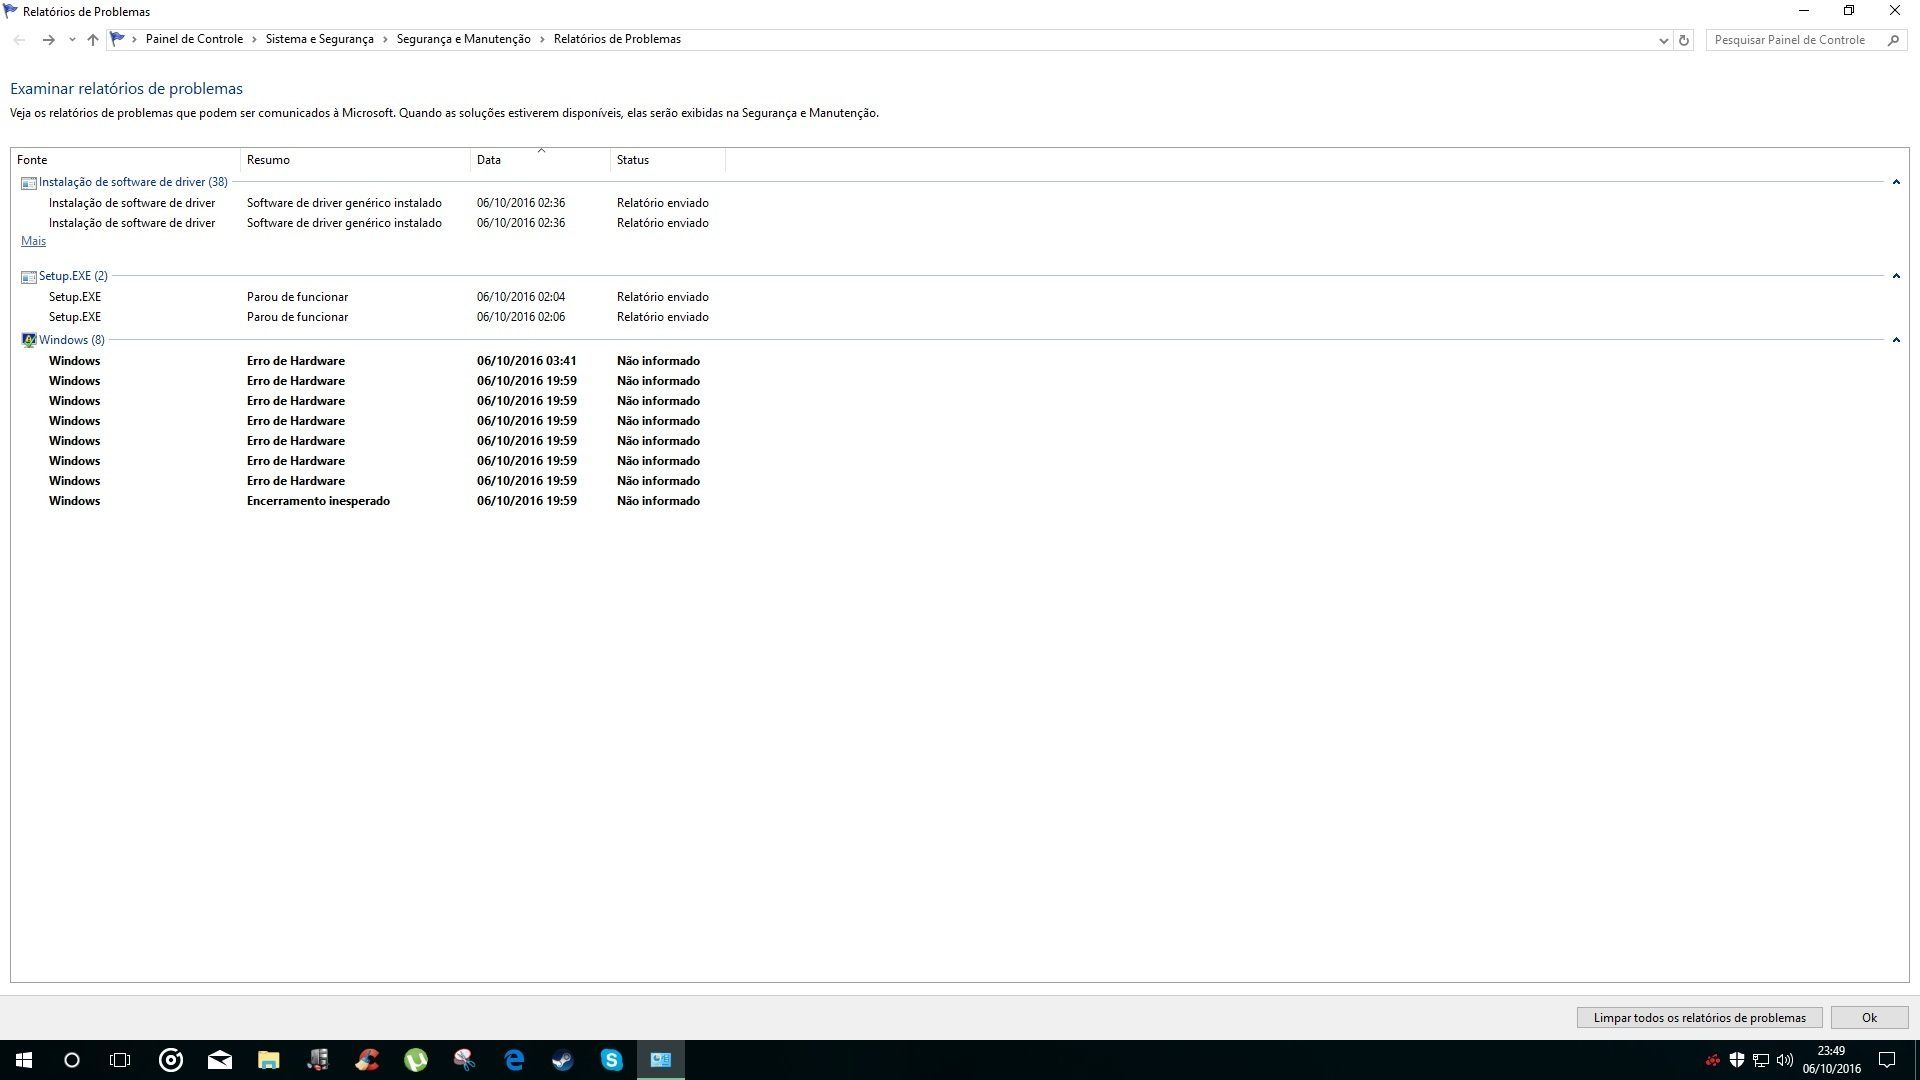Go back with the Back arrow

[20, 40]
